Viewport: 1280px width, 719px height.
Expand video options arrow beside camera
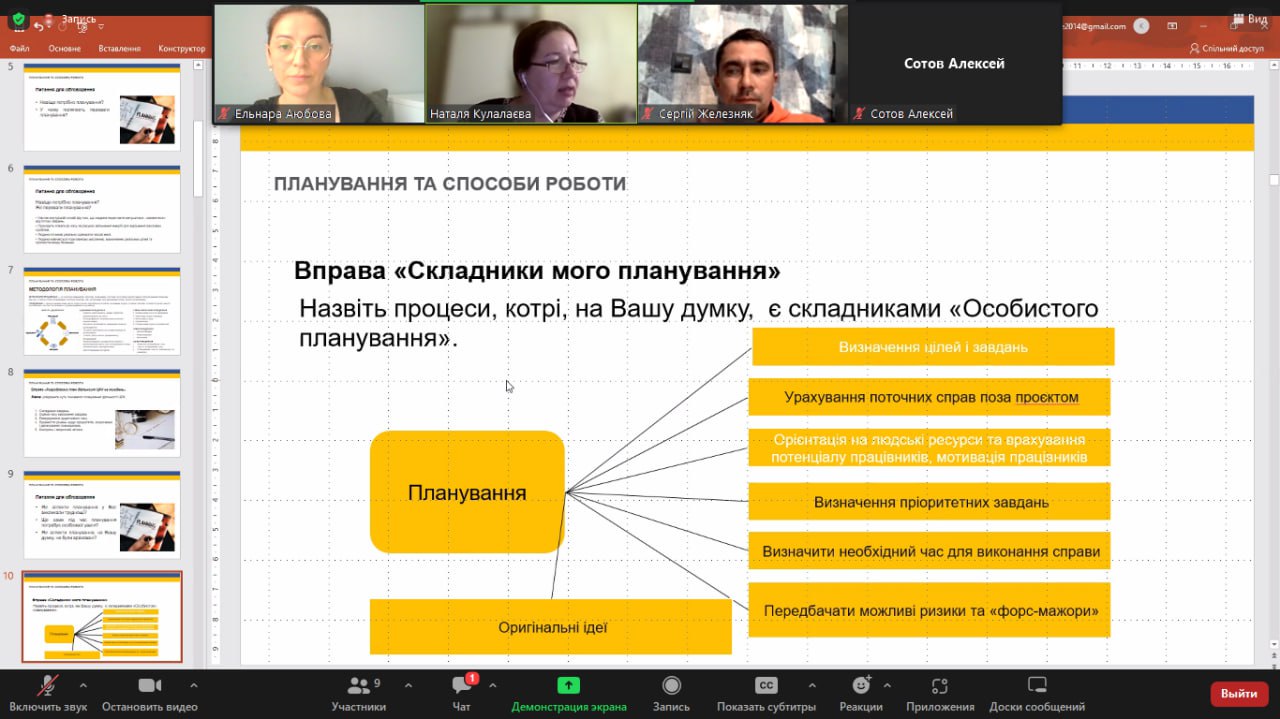[x=194, y=686]
